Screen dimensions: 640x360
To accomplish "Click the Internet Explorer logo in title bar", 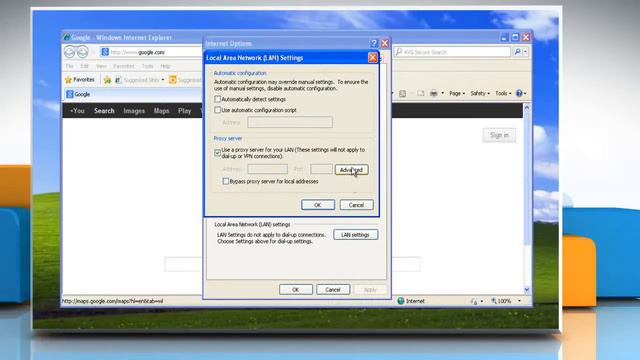I will 67,37.
